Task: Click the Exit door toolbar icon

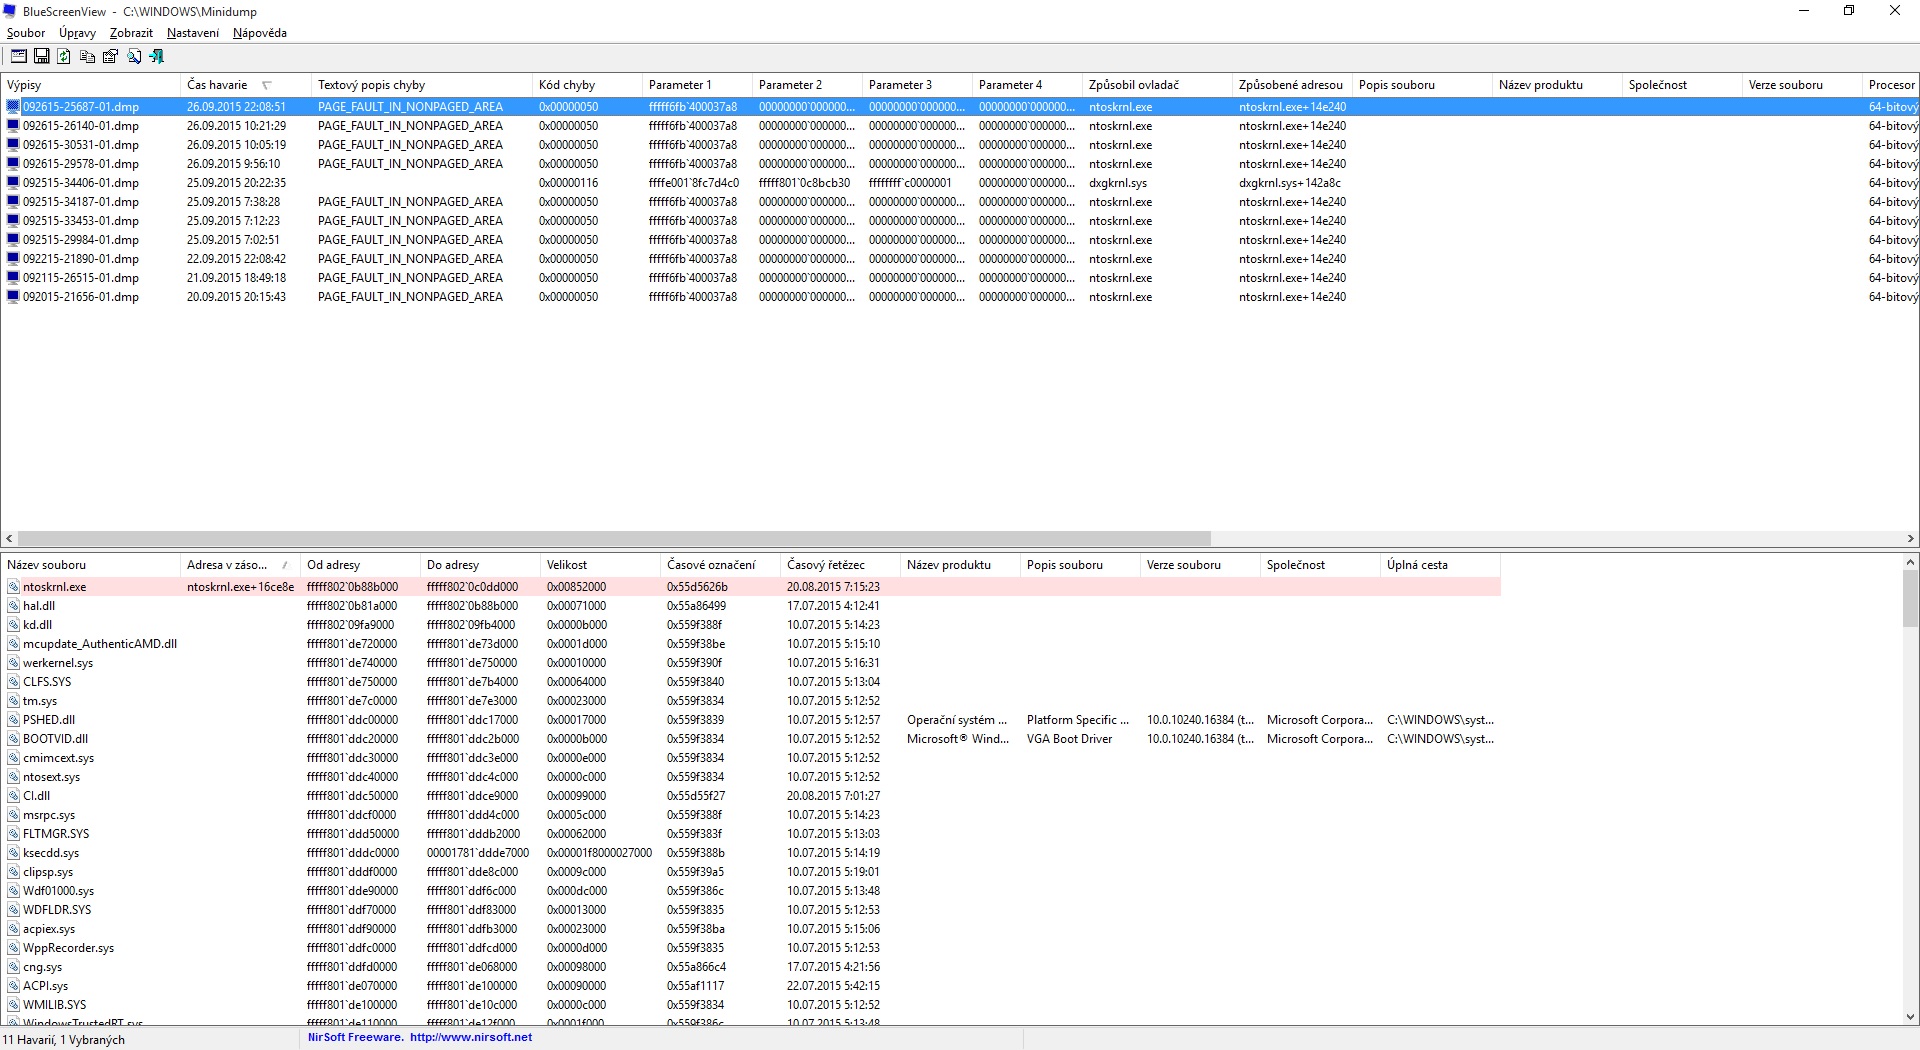Action: click(x=157, y=57)
